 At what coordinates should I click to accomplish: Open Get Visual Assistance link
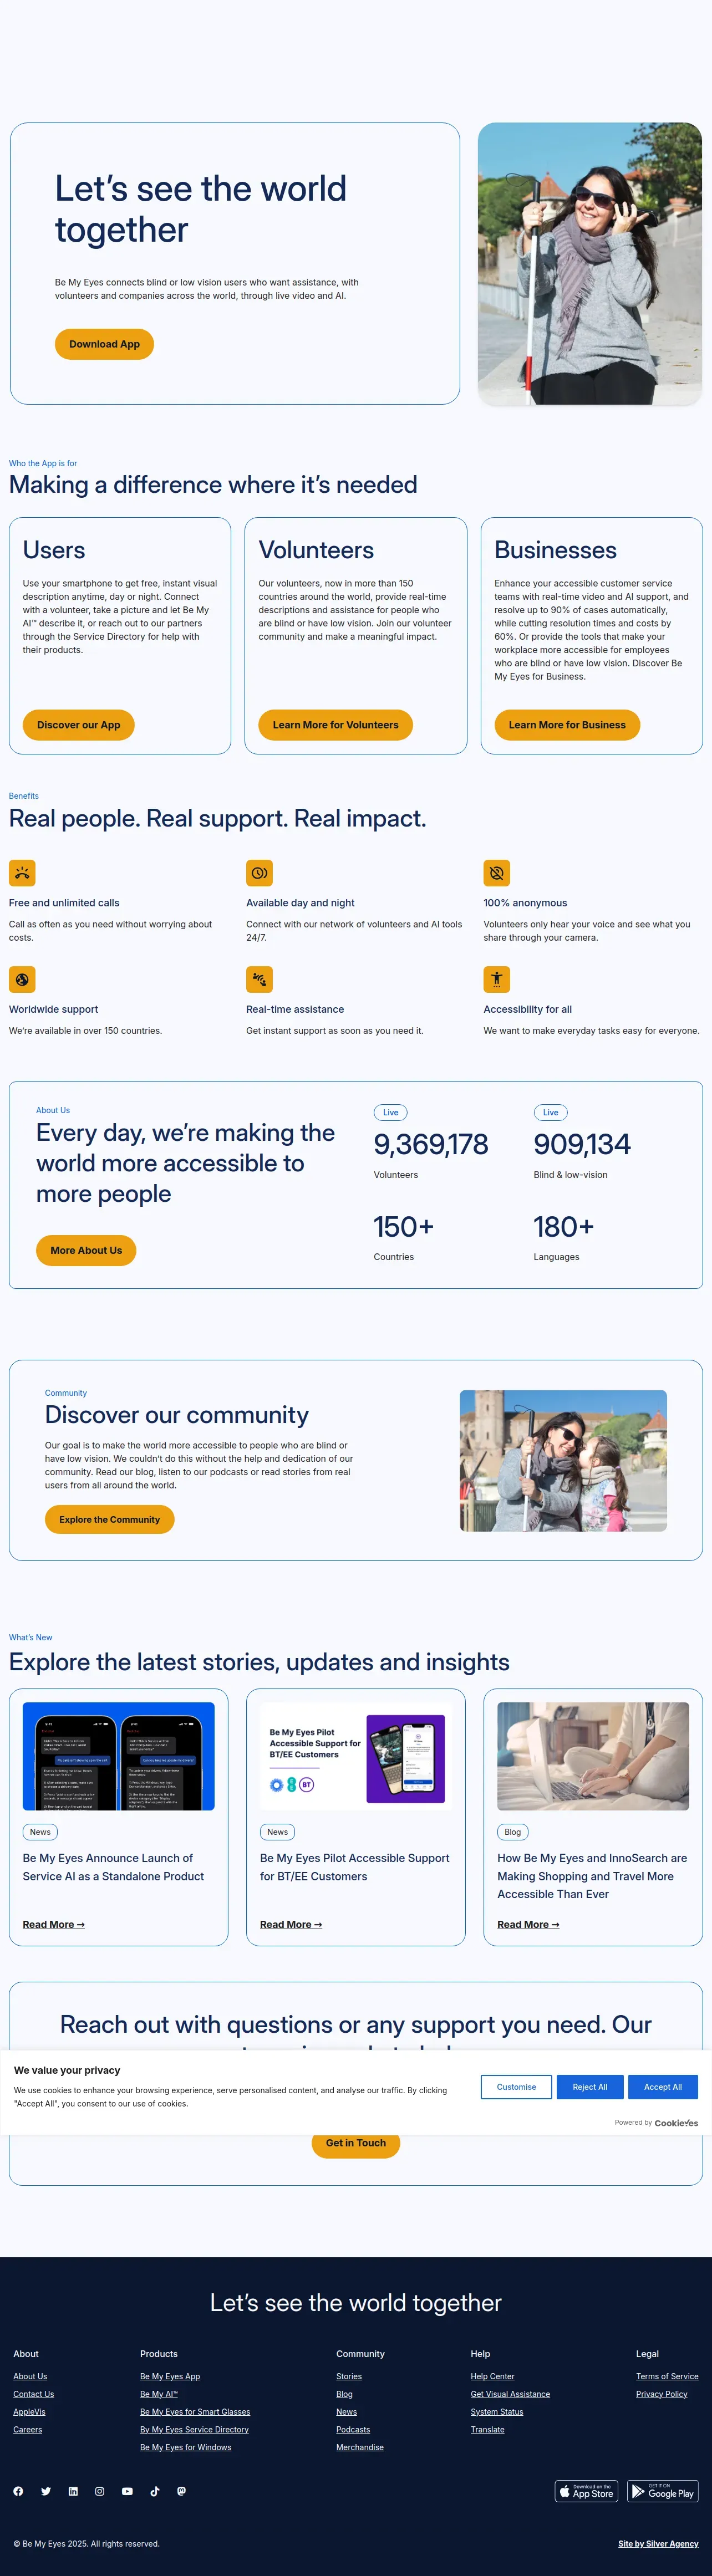click(510, 2394)
